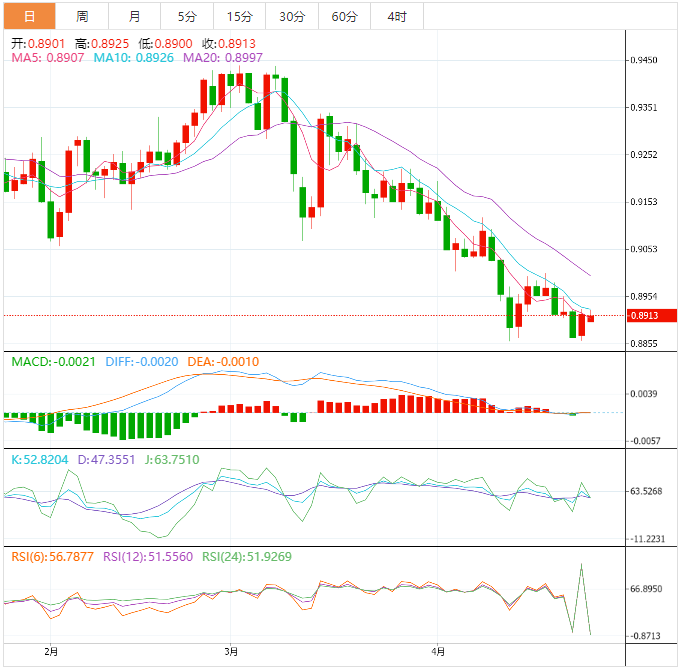Open the 4时 timeframe tab
The height and width of the screenshot is (669, 682).
coord(397,16)
